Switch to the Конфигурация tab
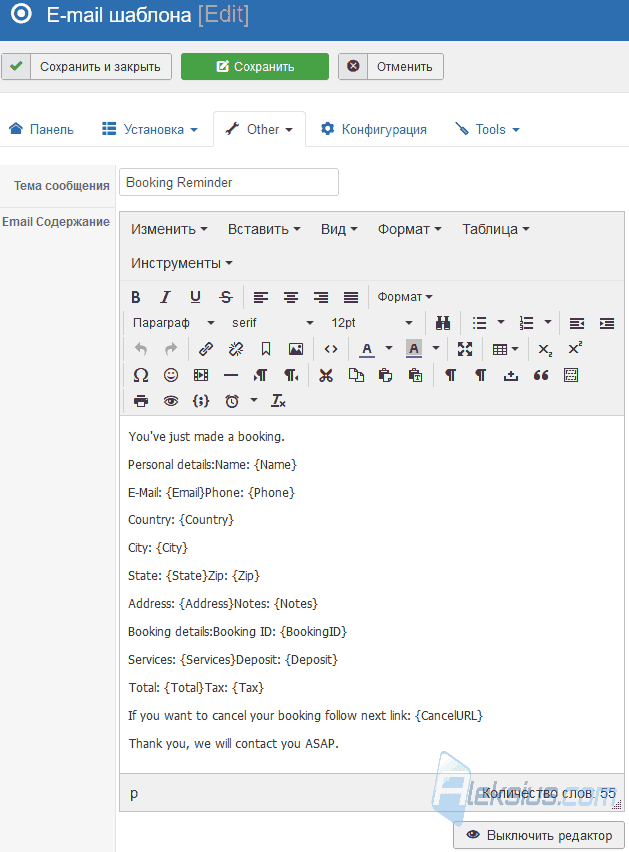The height and width of the screenshot is (852, 629). pos(374,129)
